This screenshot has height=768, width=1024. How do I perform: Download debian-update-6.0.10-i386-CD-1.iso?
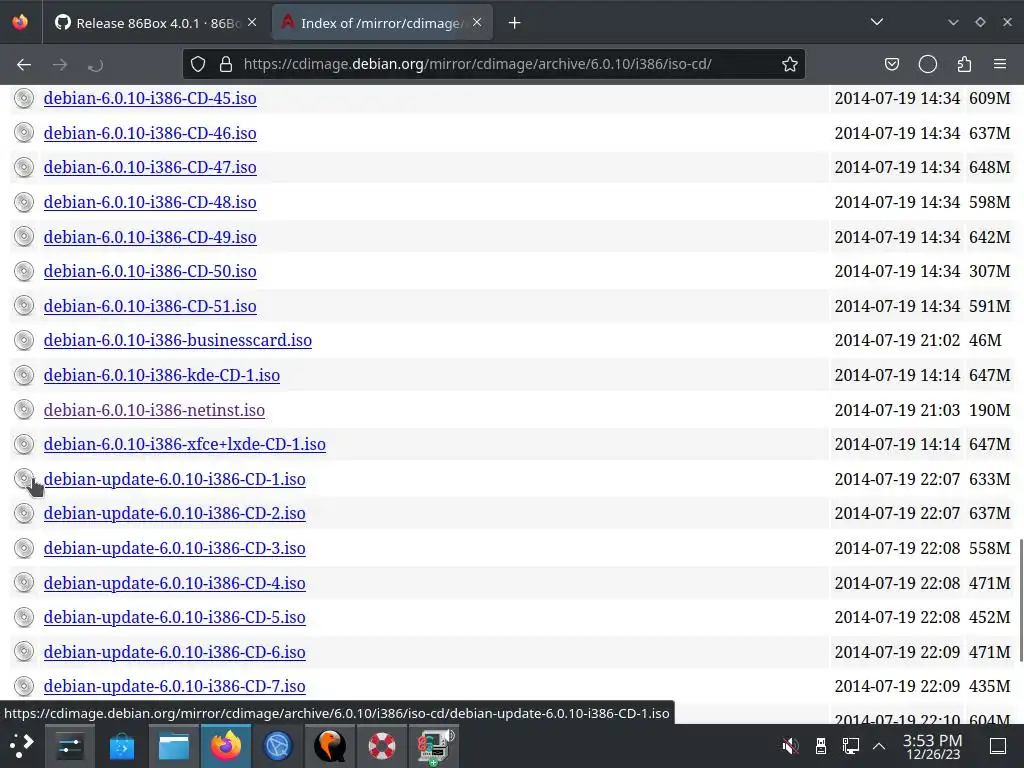[174, 479]
